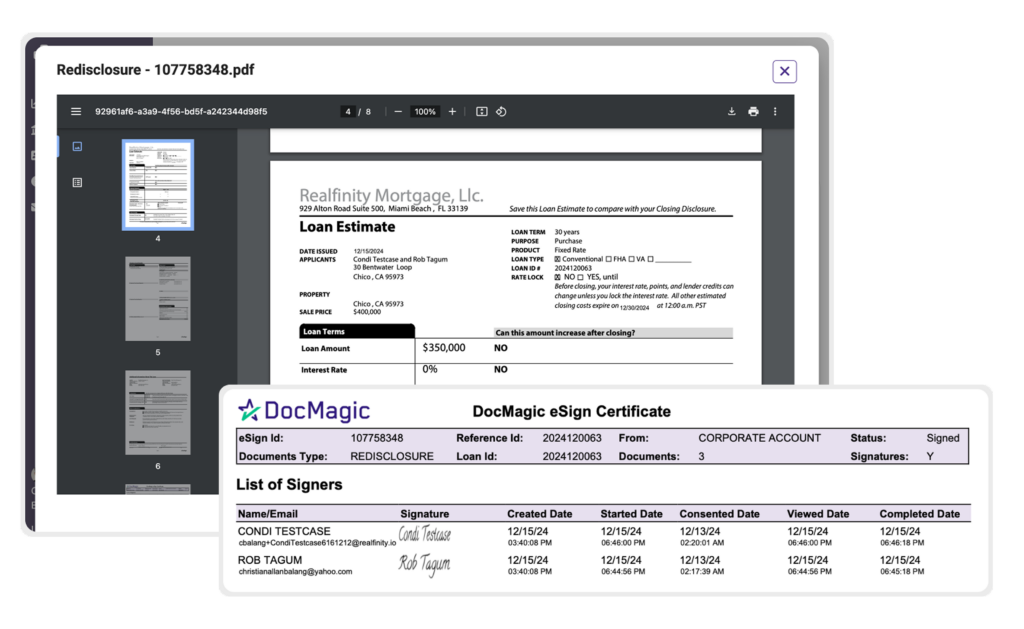Image resolution: width=1024 pixels, height=629 pixels.
Task: Close the Redisclosure PDF dialog
Action: 784,71
